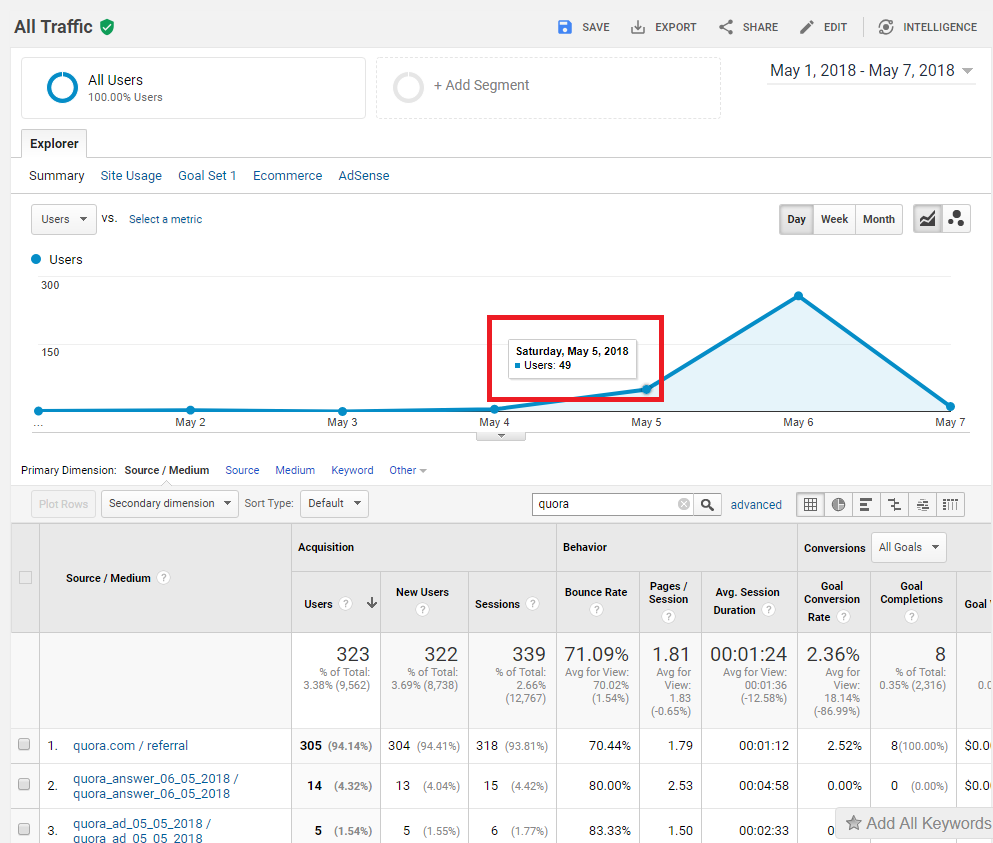Open the Explorer tab
The image size is (993, 843).
tap(54, 144)
